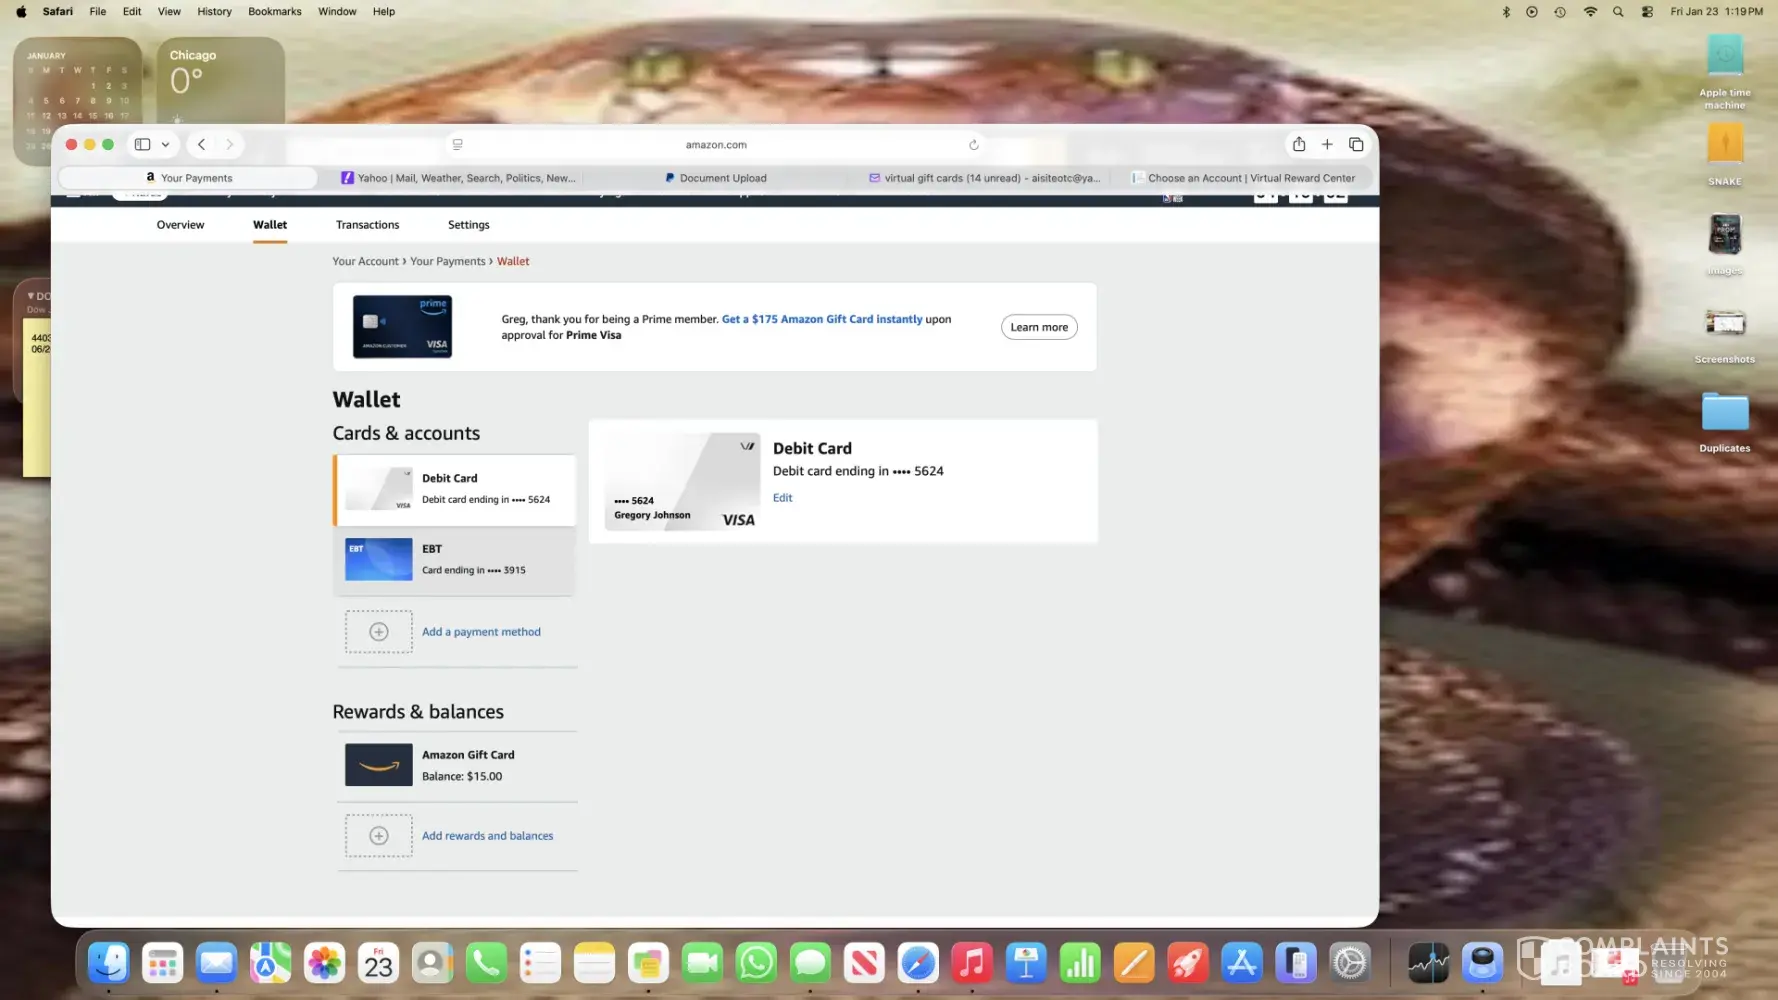Go back with the back arrow
Image resolution: width=1778 pixels, height=1000 pixels.
point(201,144)
